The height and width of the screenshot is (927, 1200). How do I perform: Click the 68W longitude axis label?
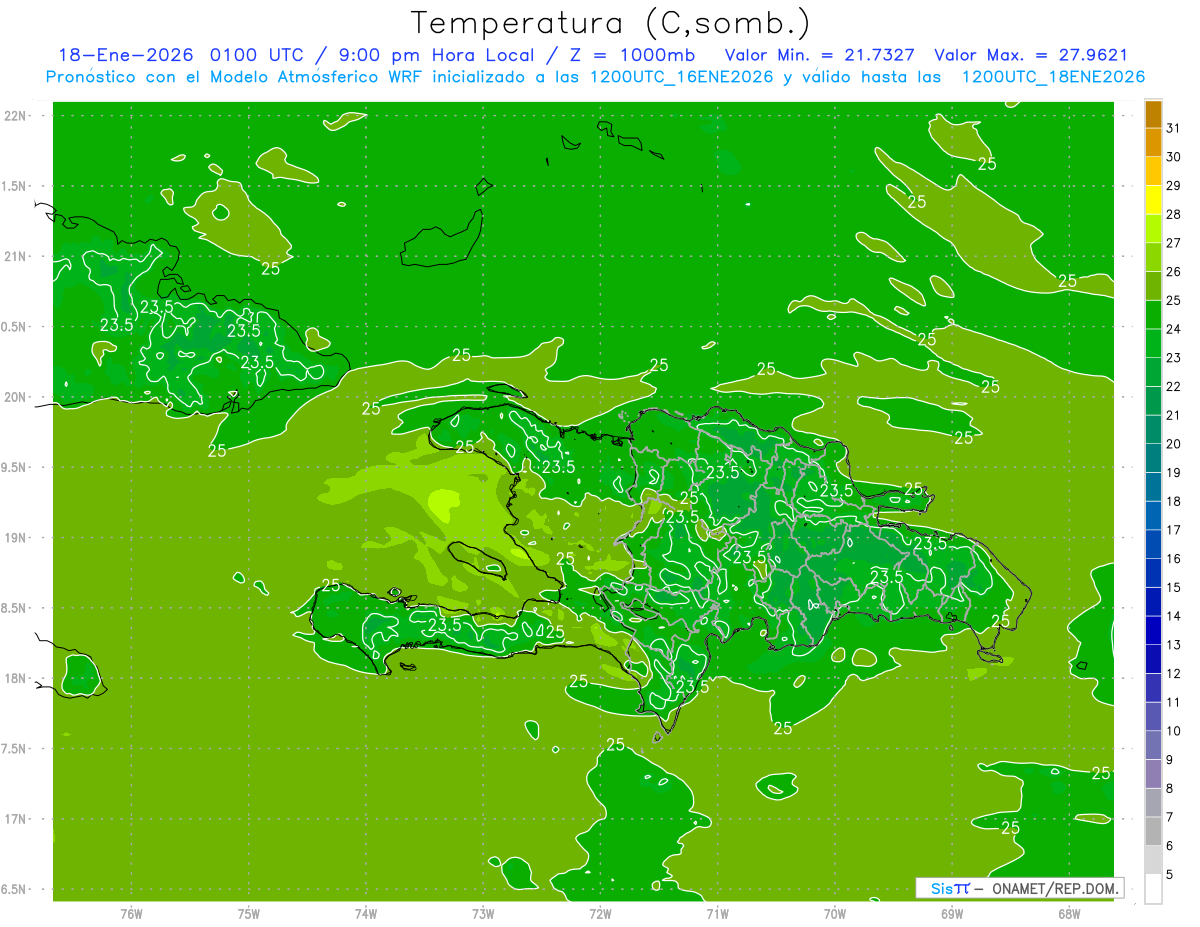pyautogui.click(x=1069, y=914)
